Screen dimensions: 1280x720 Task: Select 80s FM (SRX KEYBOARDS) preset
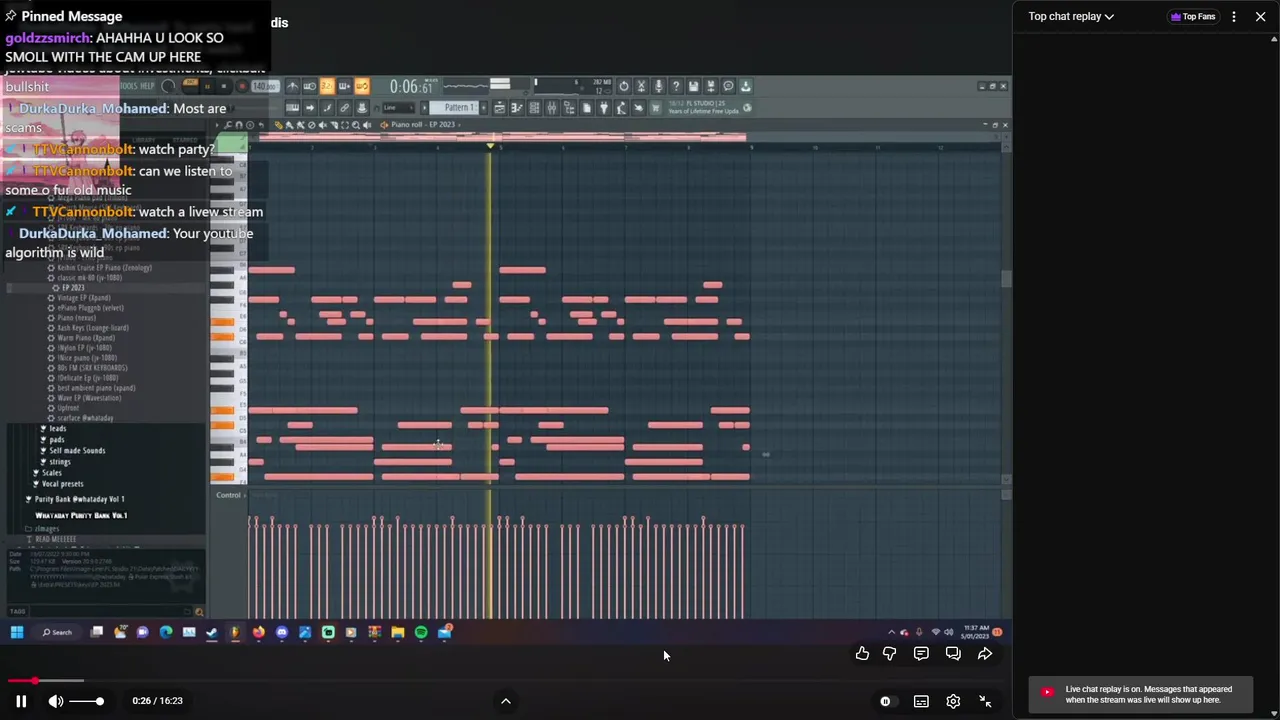[92, 368]
